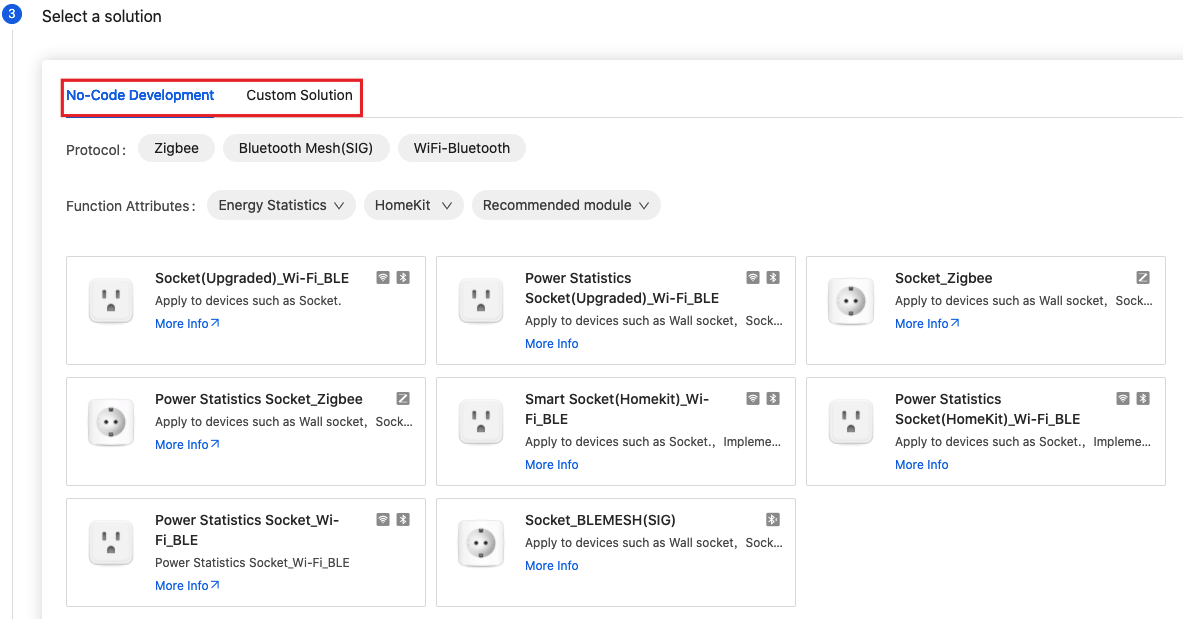Enable the Bluetooth Mesh(SIG) protocol filter
Viewport: 1183px width, 619px height.
tap(306, 147)
